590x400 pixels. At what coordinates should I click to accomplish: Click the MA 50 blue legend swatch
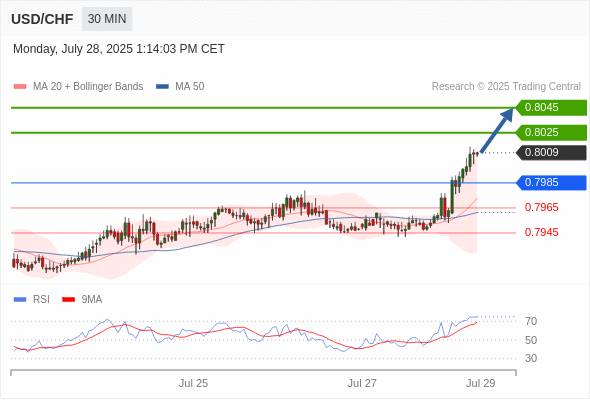coord(162,87)
